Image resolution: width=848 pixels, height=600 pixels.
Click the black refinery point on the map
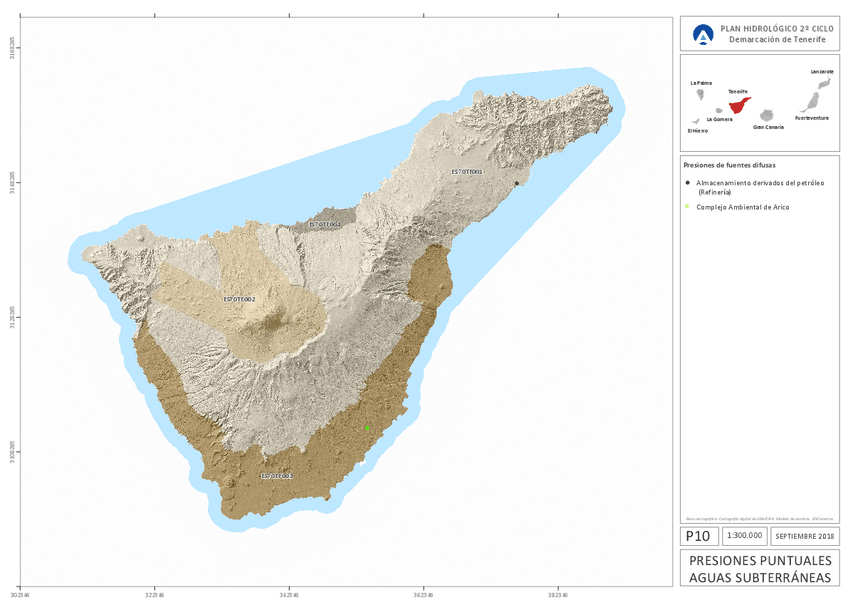click(x=516, y=183)
